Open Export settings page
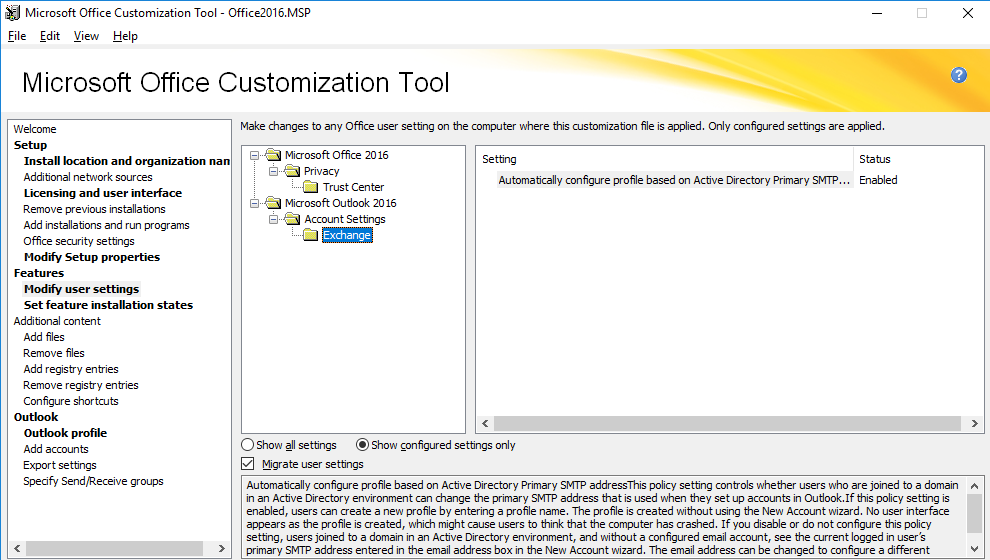This screenshot has width=990, height=560. (x=60, y=465)
